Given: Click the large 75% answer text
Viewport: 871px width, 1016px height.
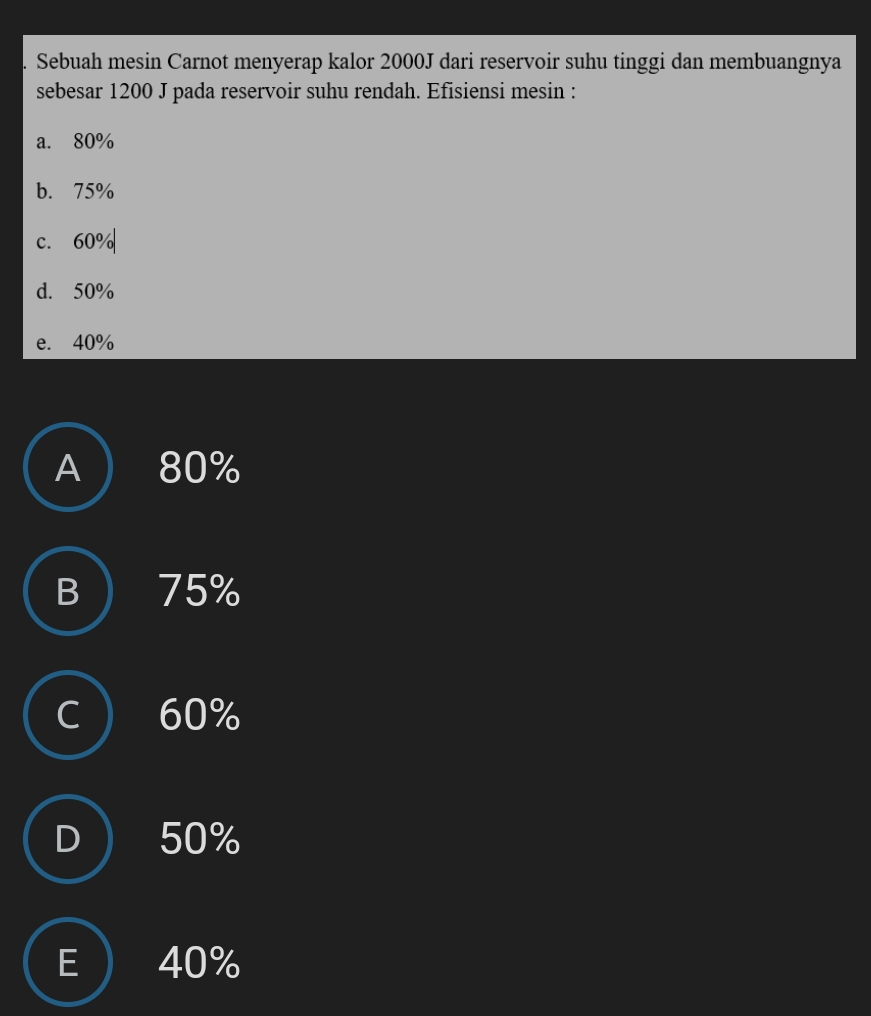Looking at the screenshot, I should [200, 592].
